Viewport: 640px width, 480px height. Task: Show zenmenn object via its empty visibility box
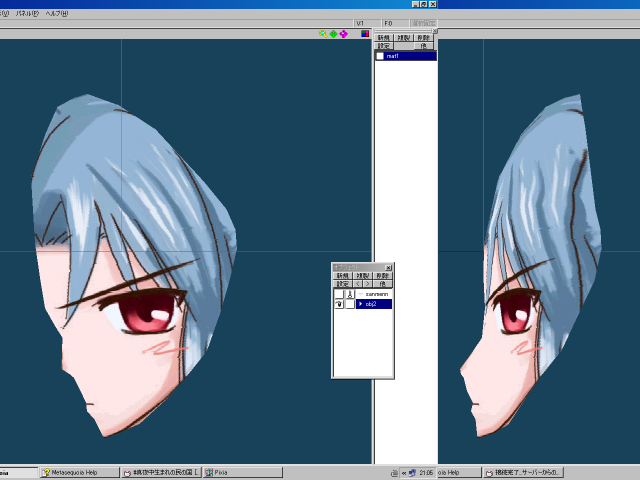[339, 294]
